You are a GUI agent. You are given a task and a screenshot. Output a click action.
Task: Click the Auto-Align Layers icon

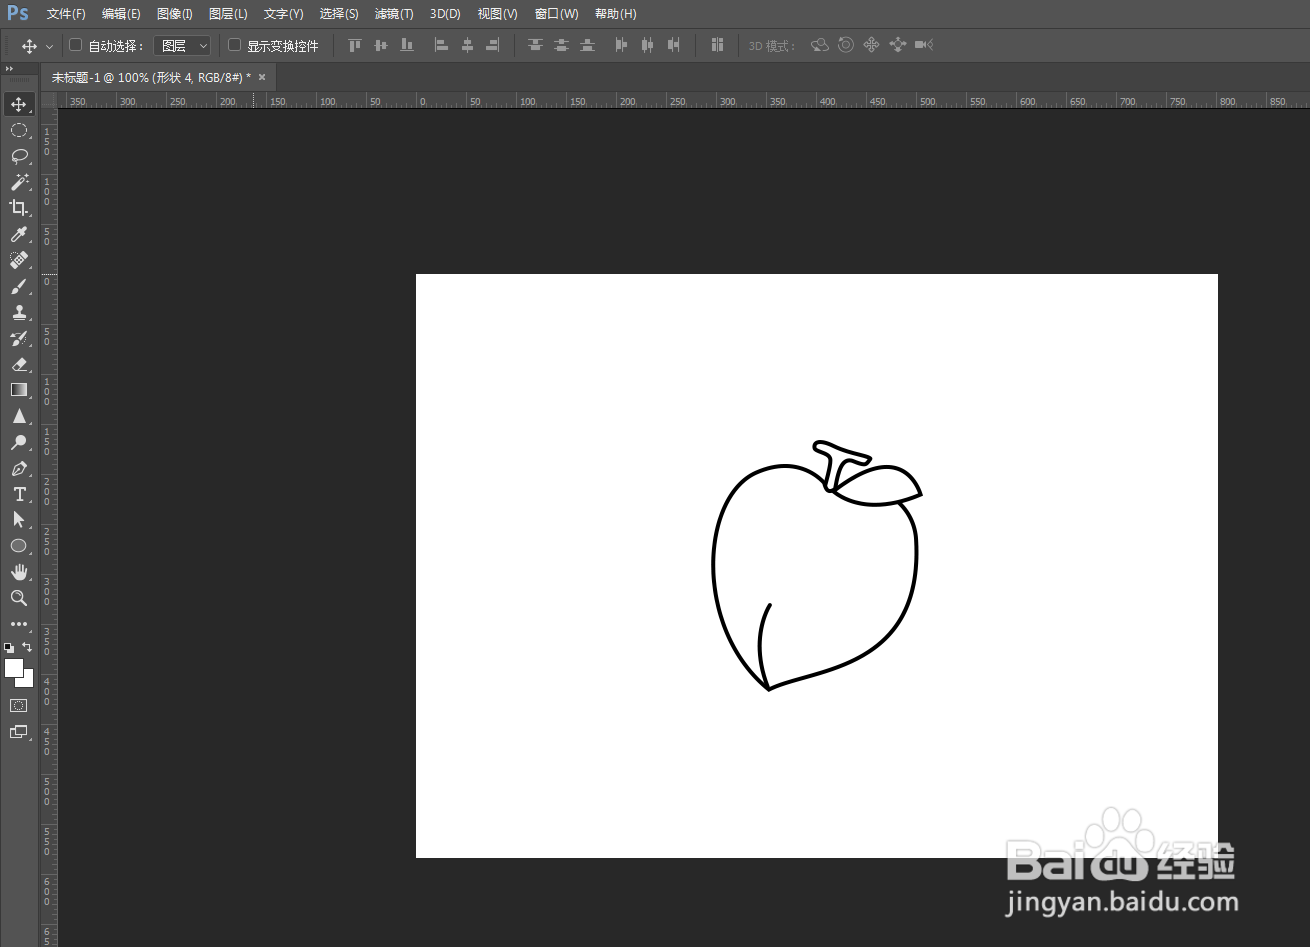point(717,45)
